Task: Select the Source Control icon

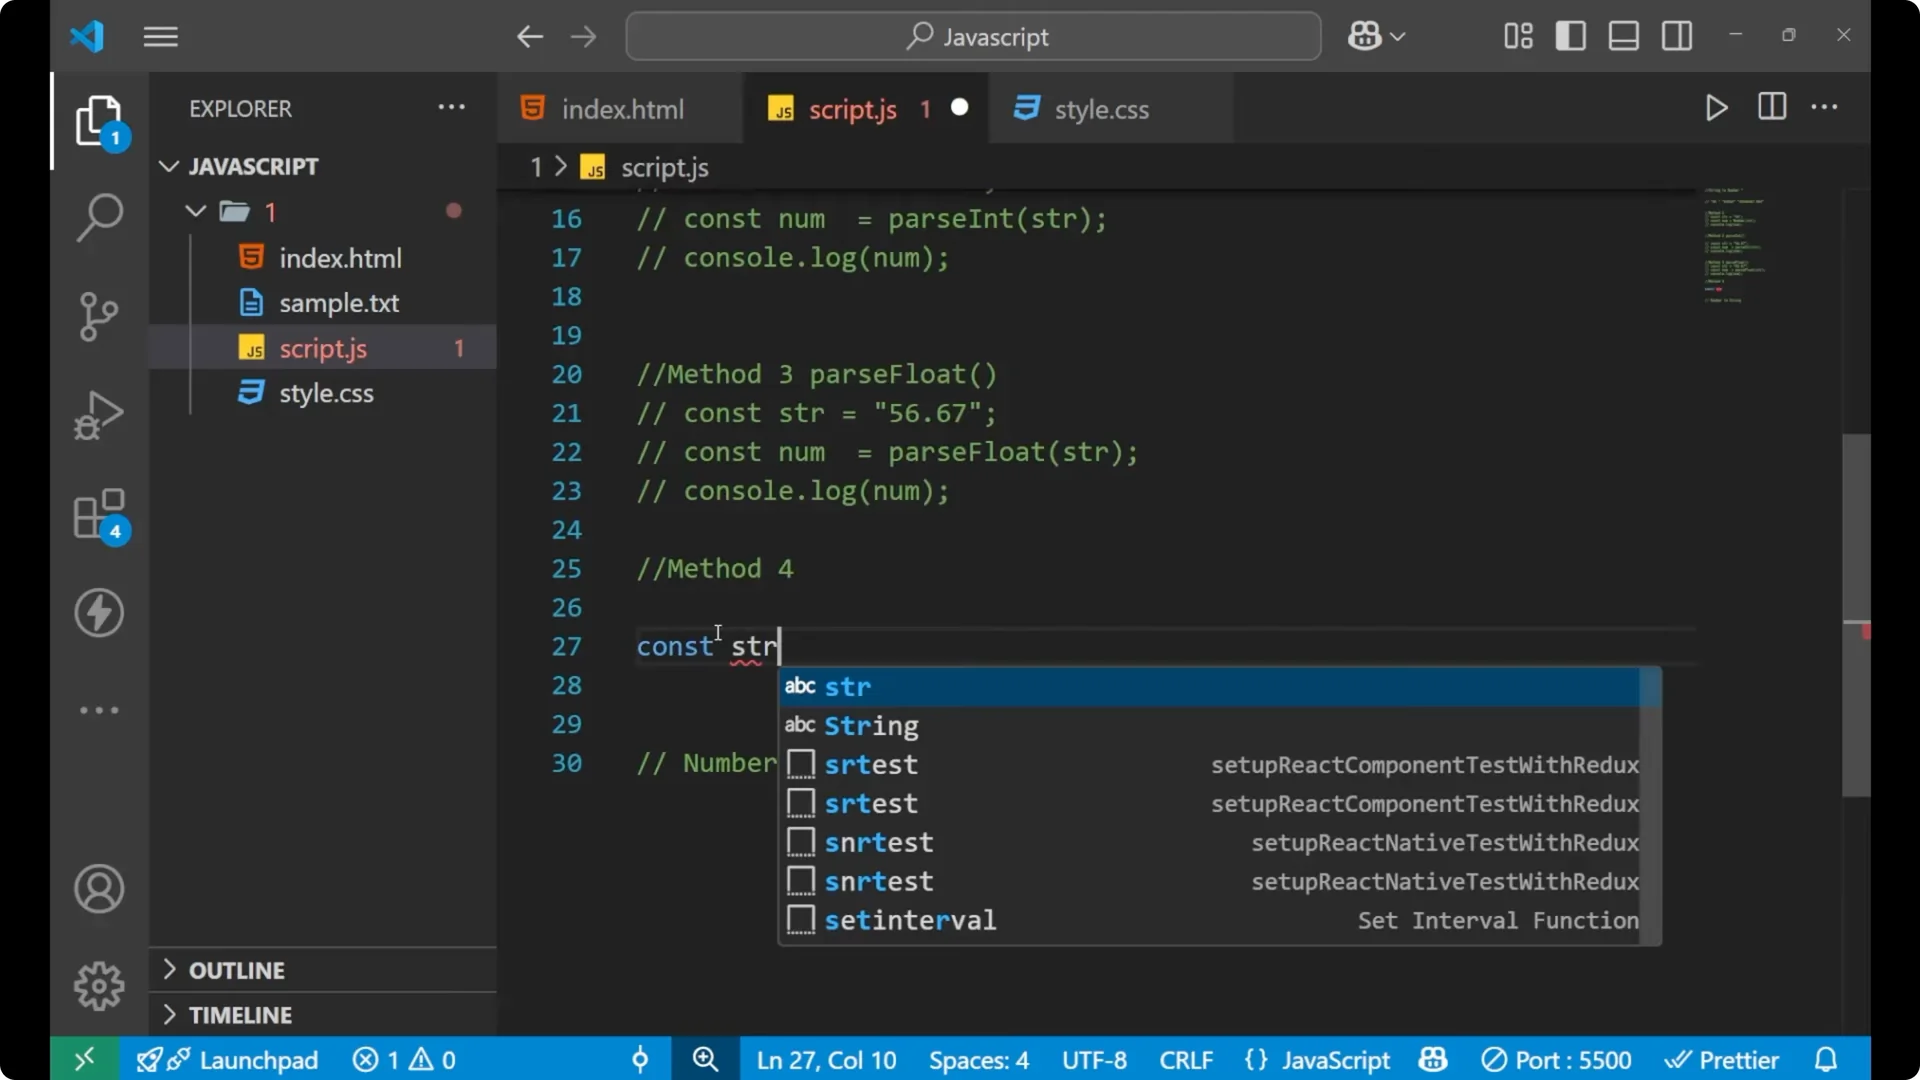Action: (x=98, y=316)
